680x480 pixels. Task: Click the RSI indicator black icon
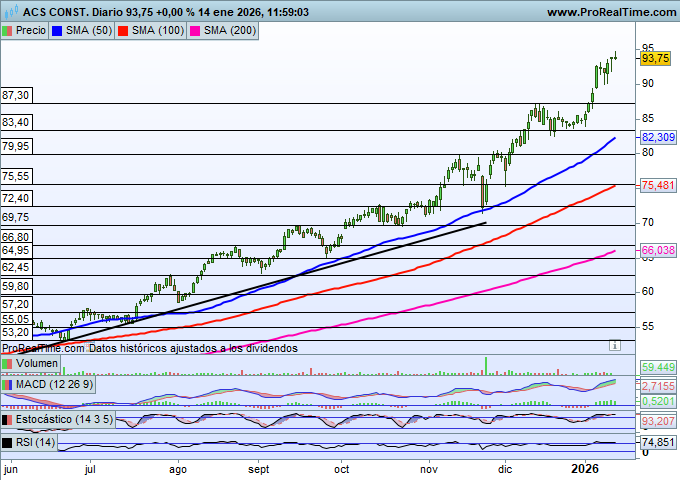pyautogui.click(x=8, y=442)
